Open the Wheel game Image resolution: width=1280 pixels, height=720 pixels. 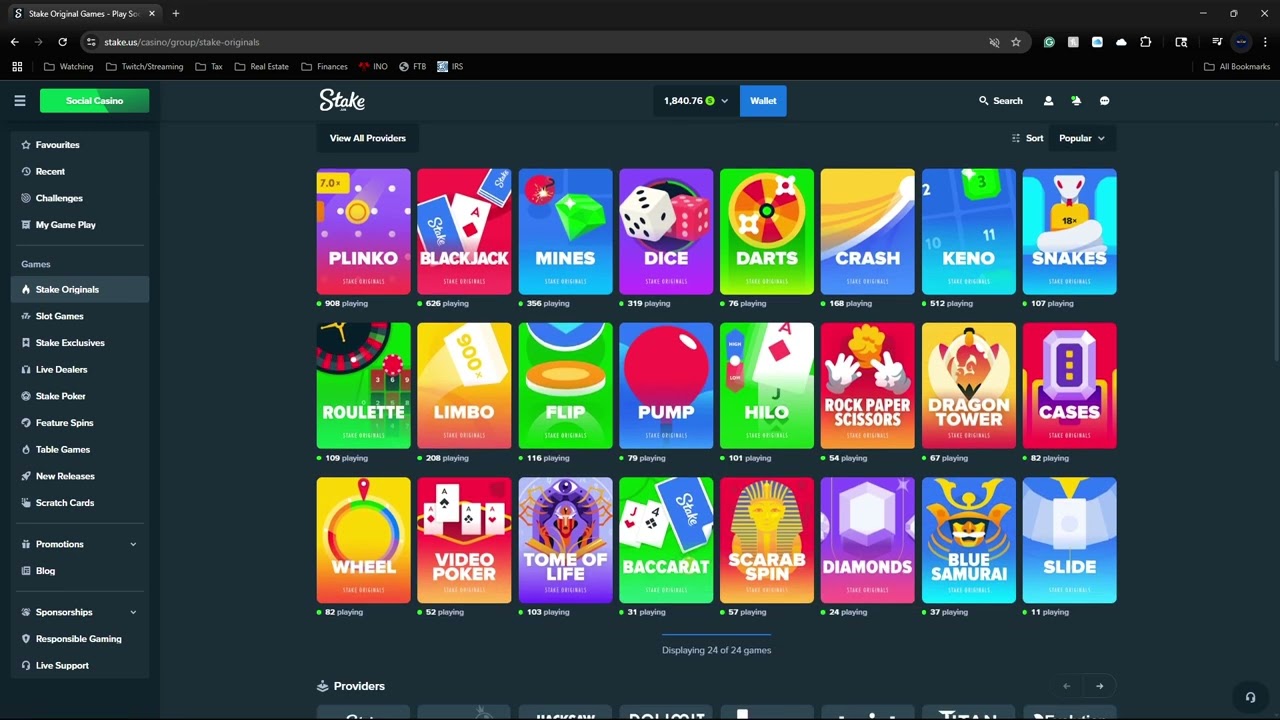click(x=363, y=540)
